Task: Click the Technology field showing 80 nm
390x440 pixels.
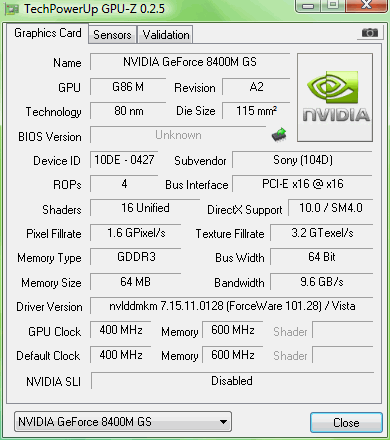Action: pyautogui.click(x=128, y=111)
